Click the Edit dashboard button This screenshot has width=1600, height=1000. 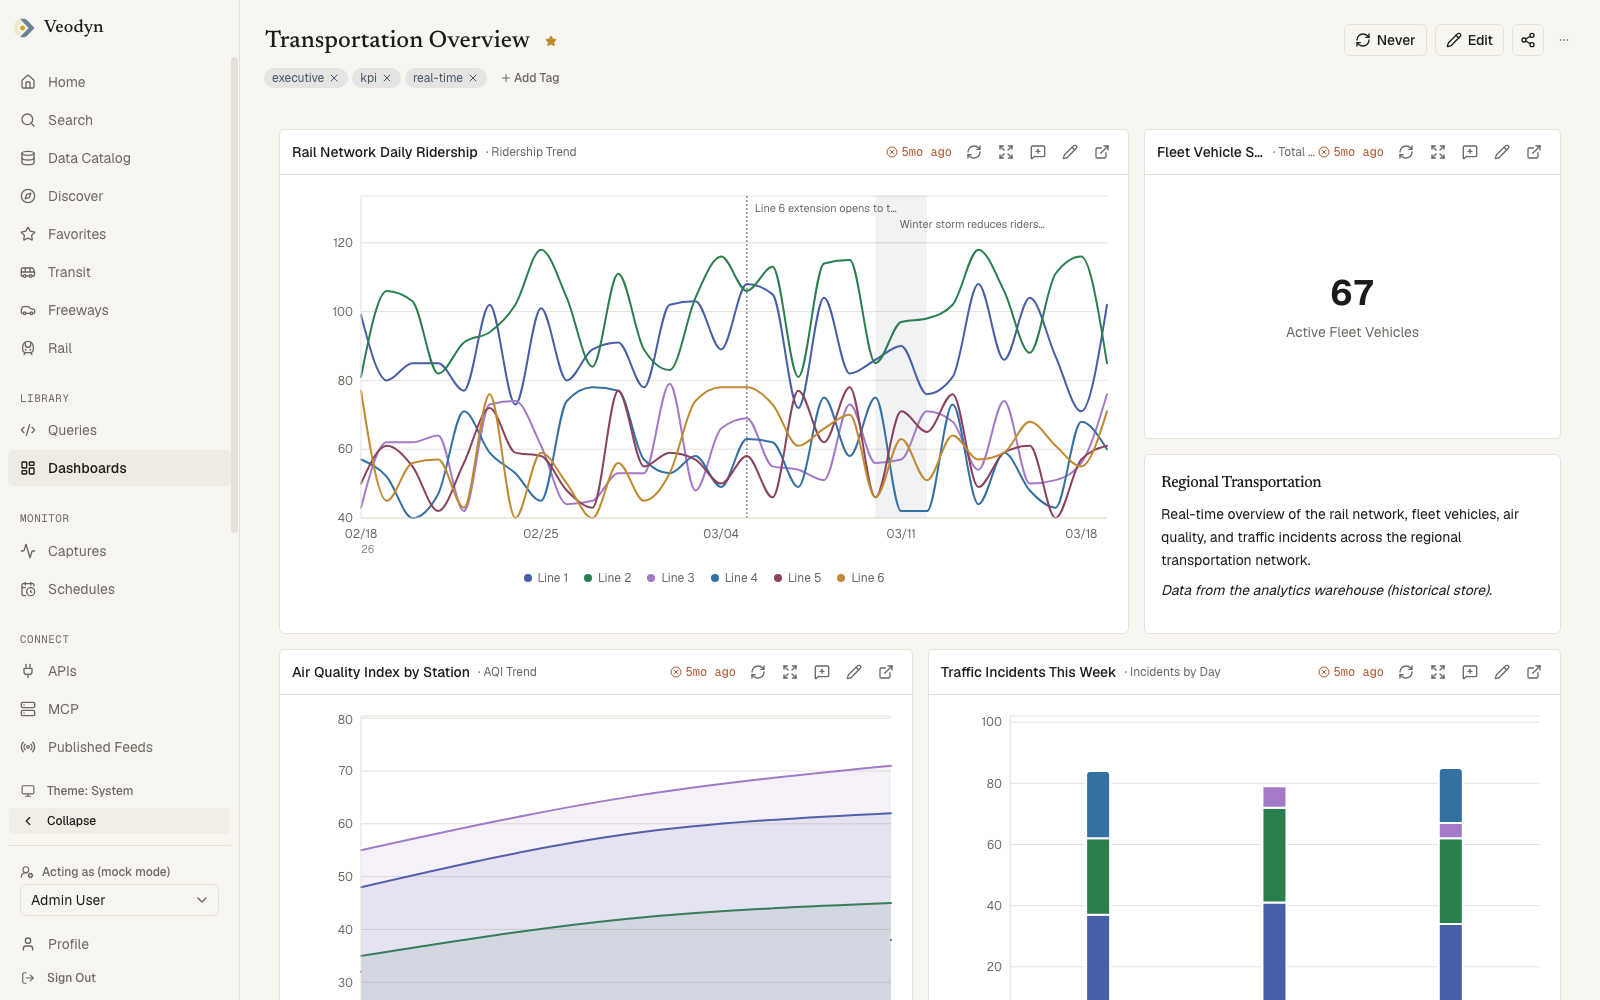[1469, 40]
